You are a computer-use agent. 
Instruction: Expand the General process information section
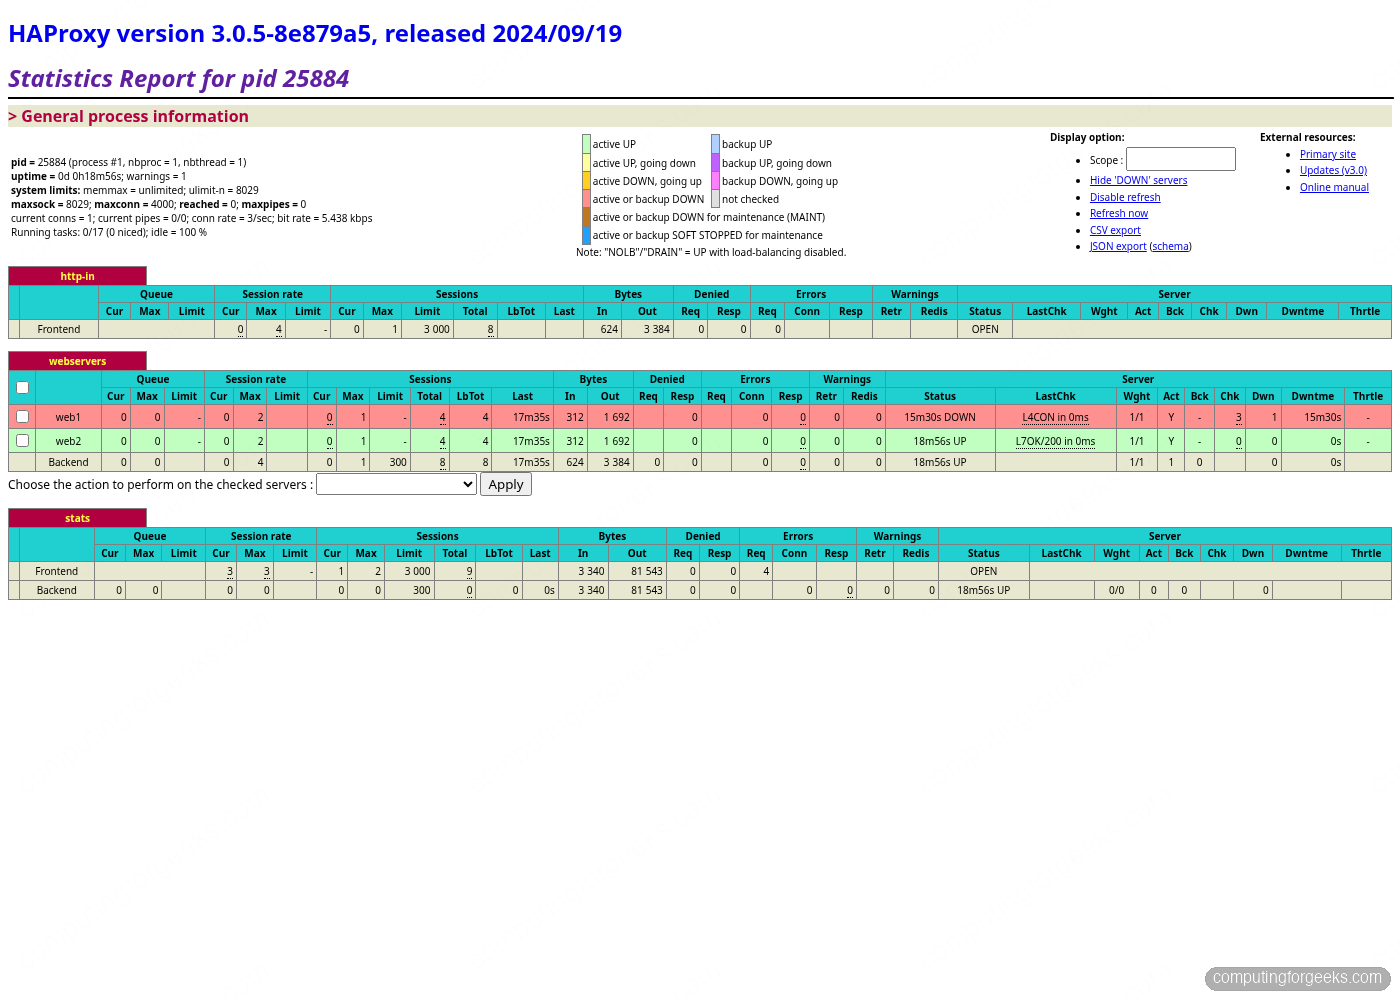click(129, 116)
